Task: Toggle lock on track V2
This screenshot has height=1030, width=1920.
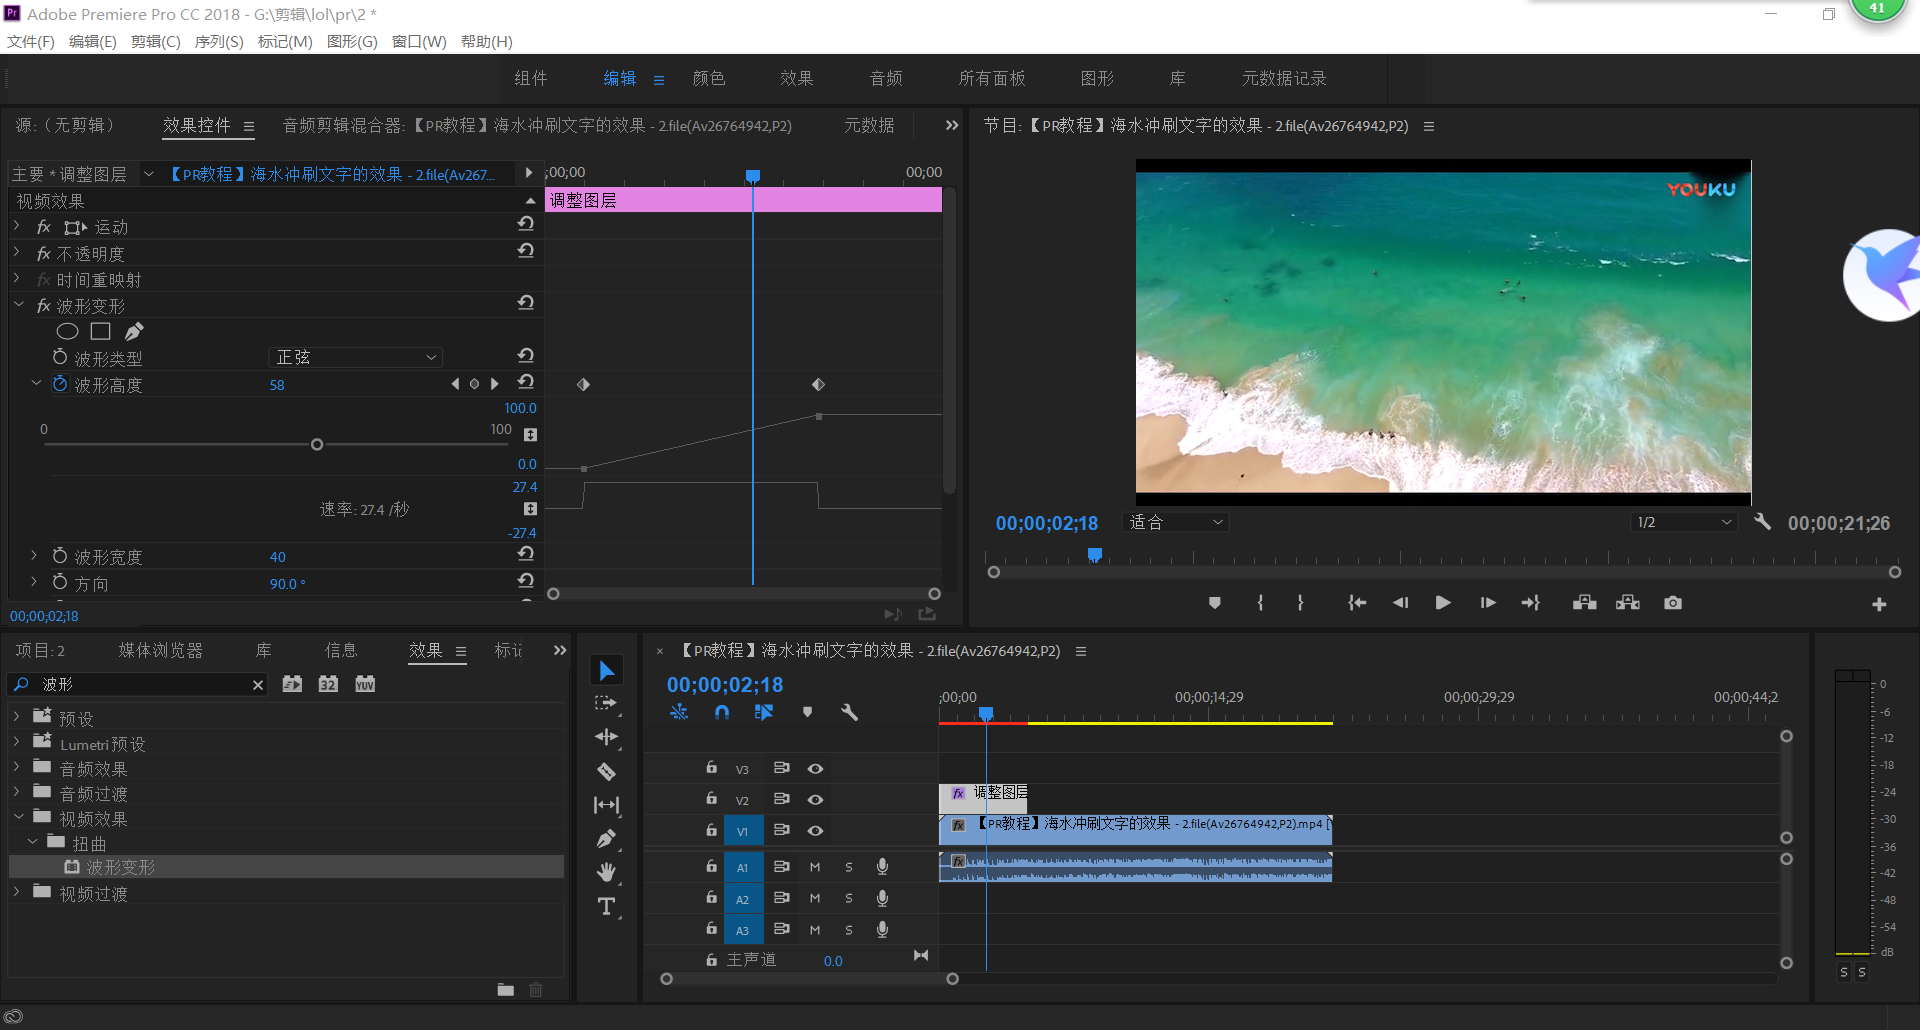Action: (711, 799)
